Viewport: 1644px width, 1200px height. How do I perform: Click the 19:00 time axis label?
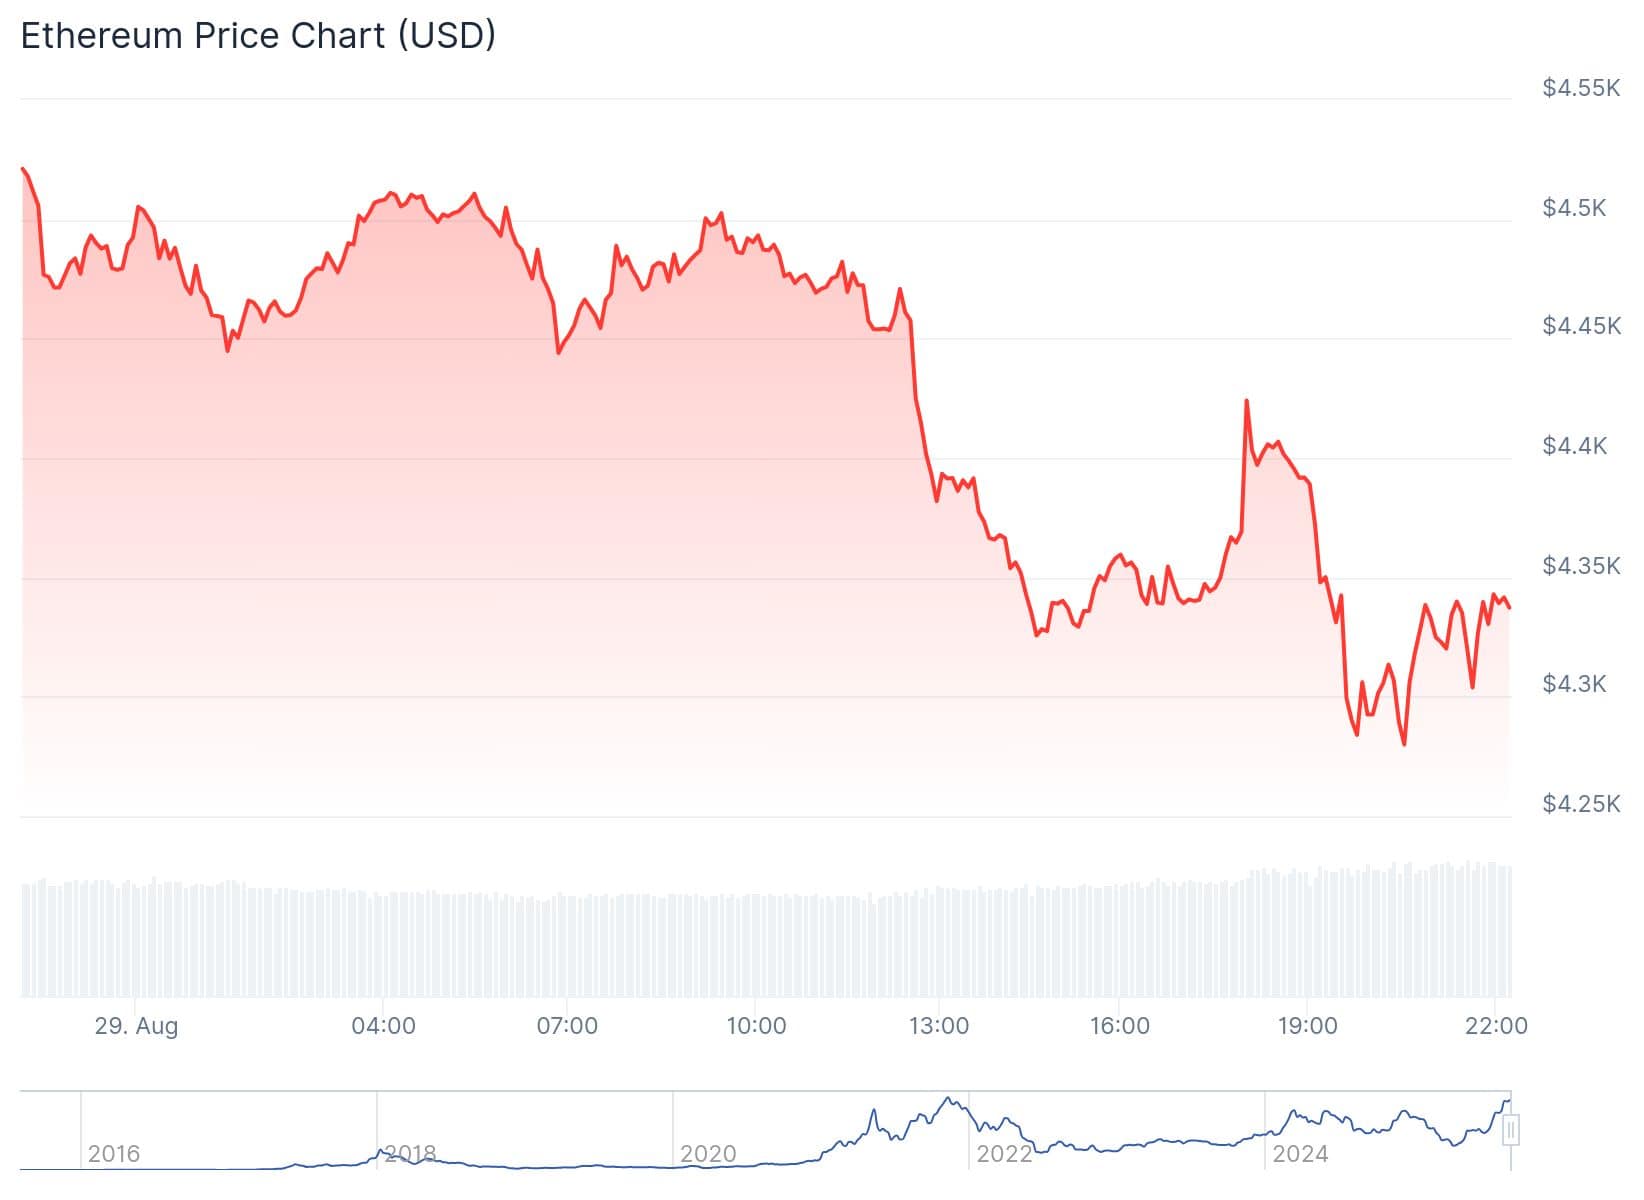point(1308,1026)
